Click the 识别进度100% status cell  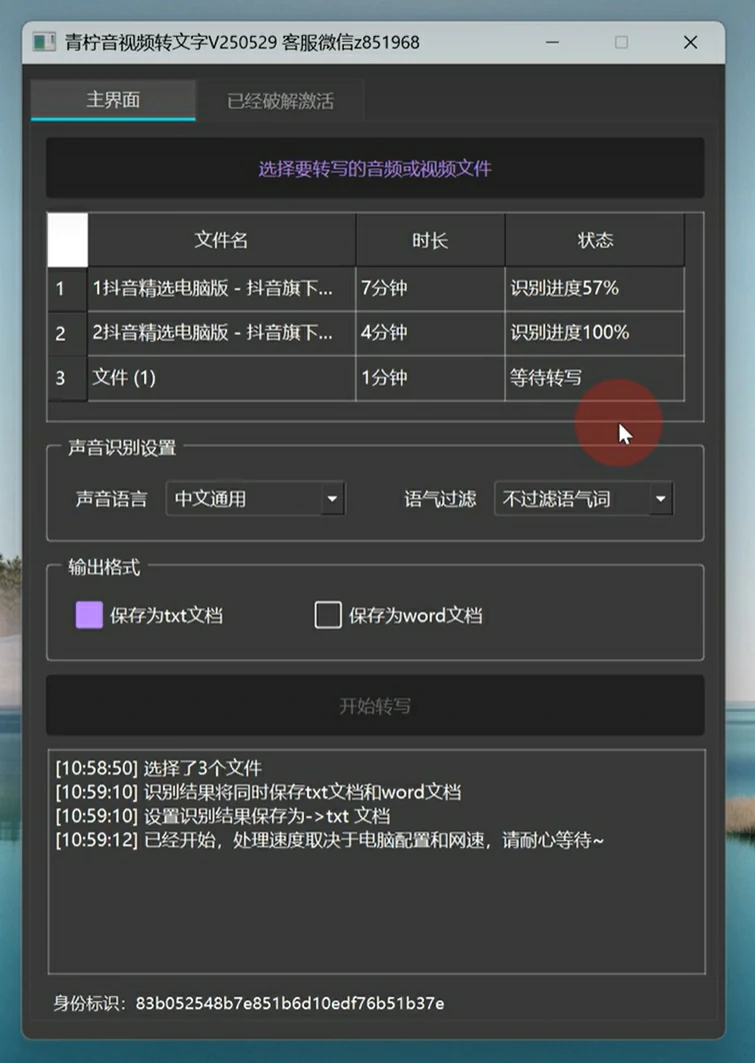click(594, 334)
